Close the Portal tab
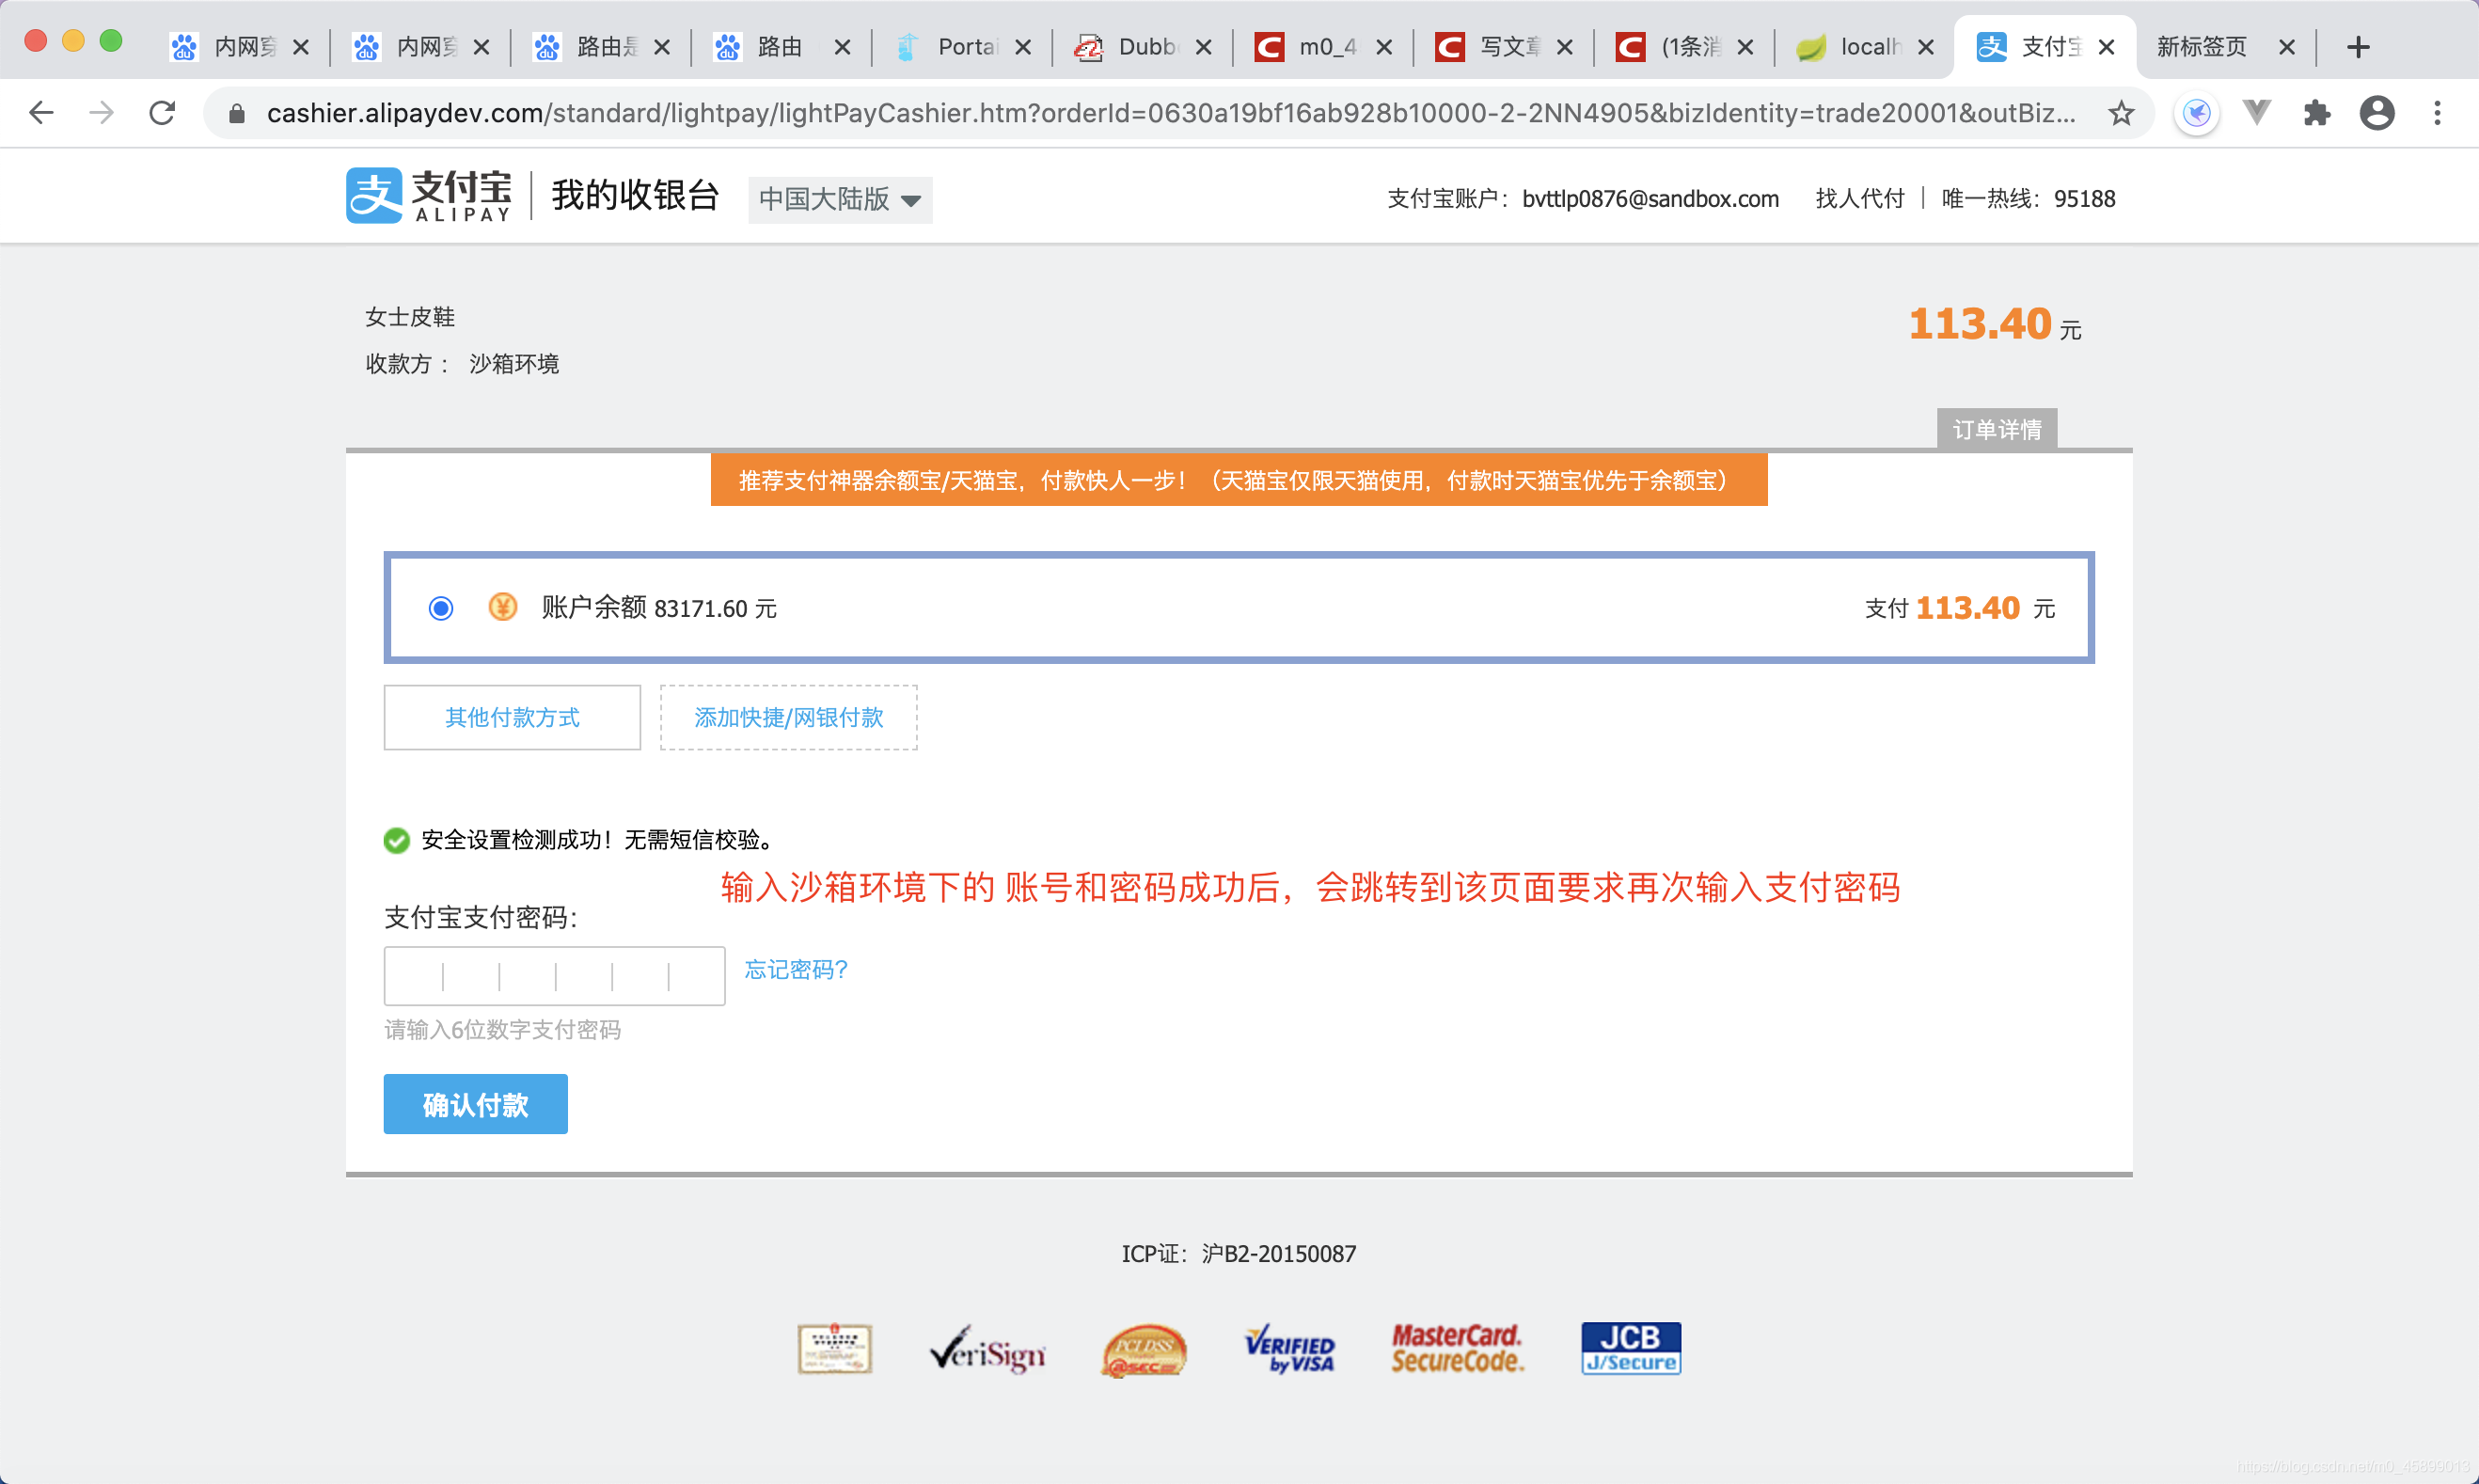 1023,47
